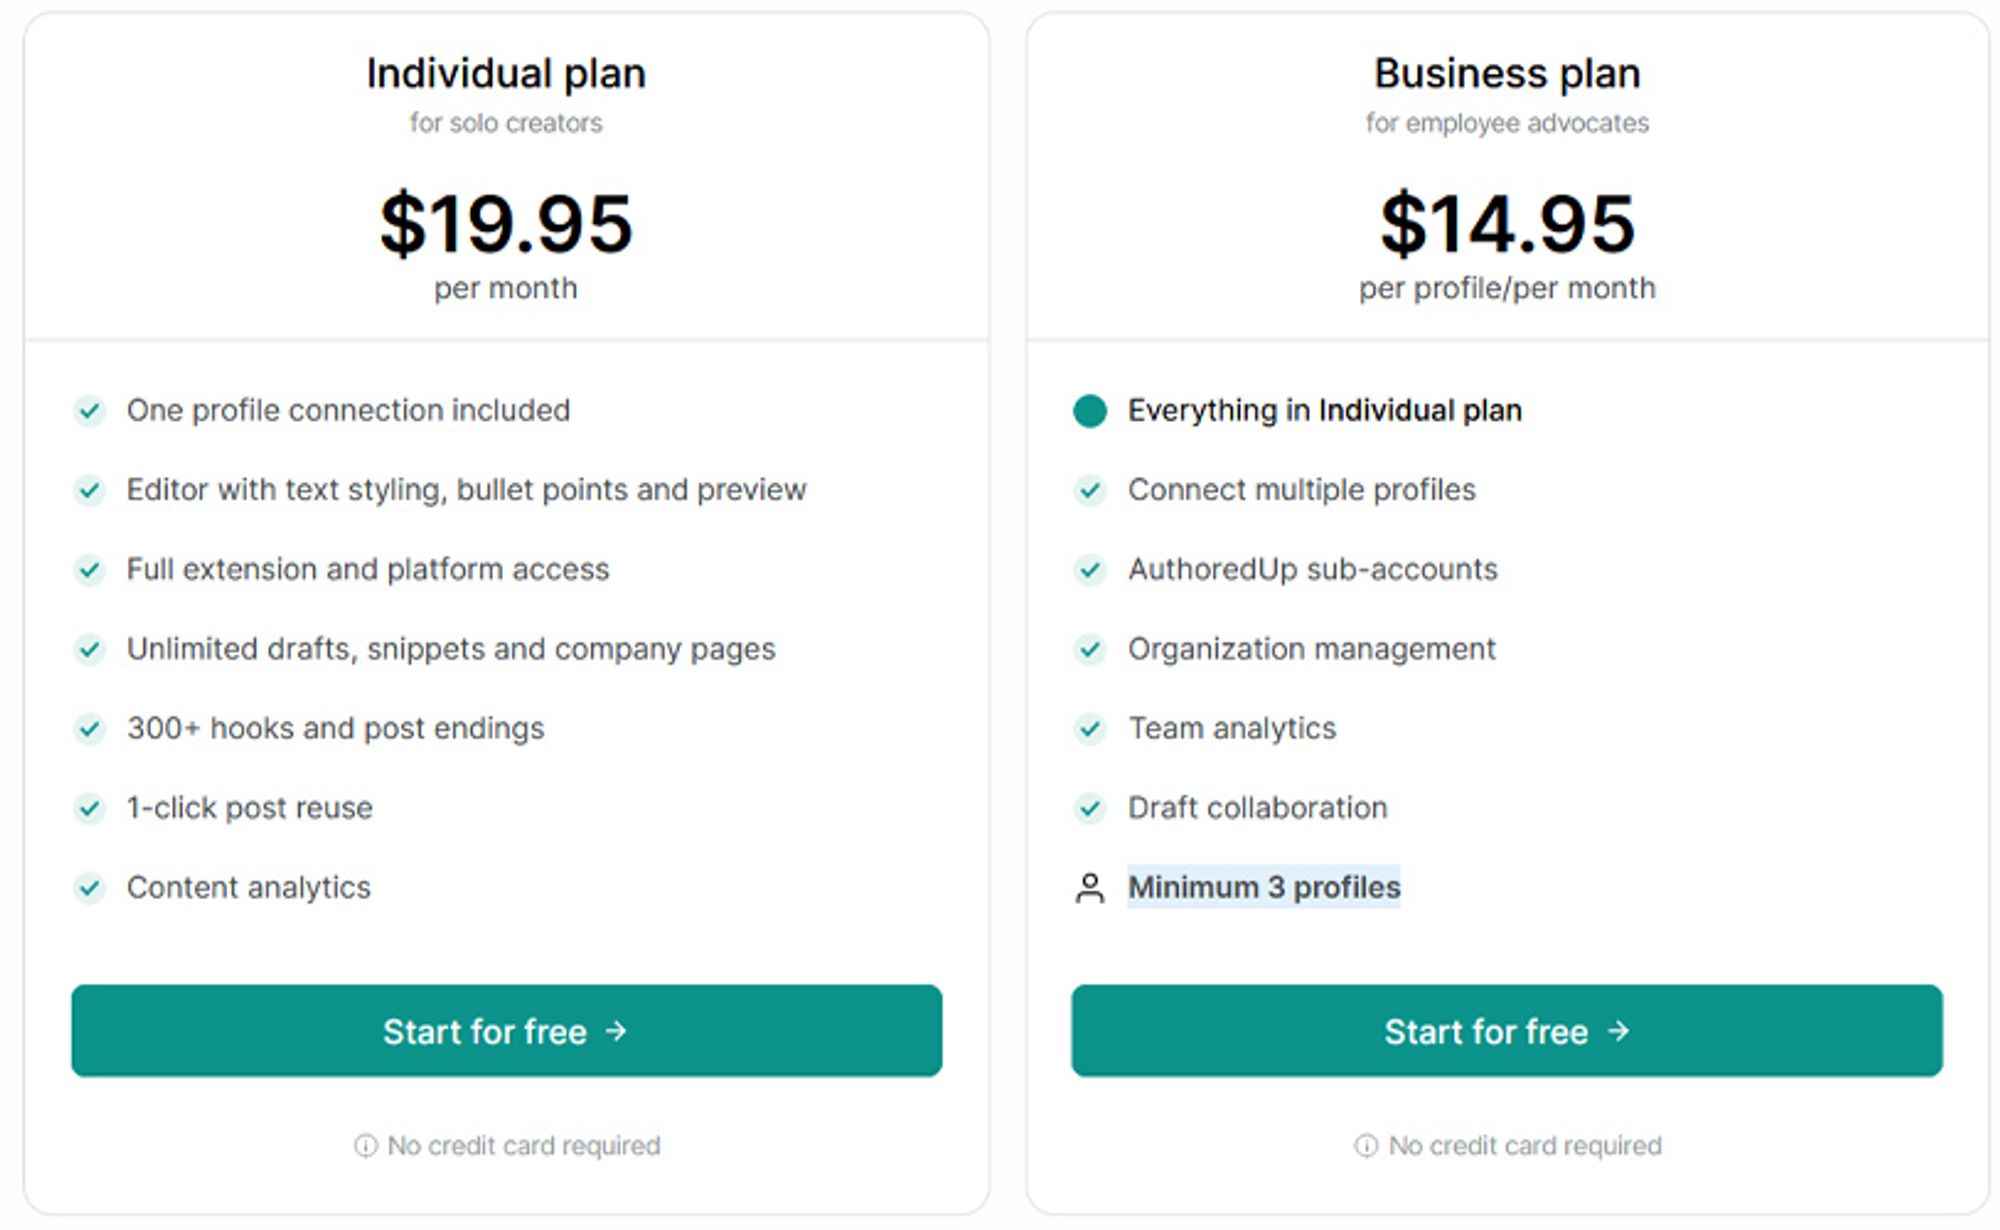Click the checkmark next to AuthoredUp sub-accounts

[1090, 570]
